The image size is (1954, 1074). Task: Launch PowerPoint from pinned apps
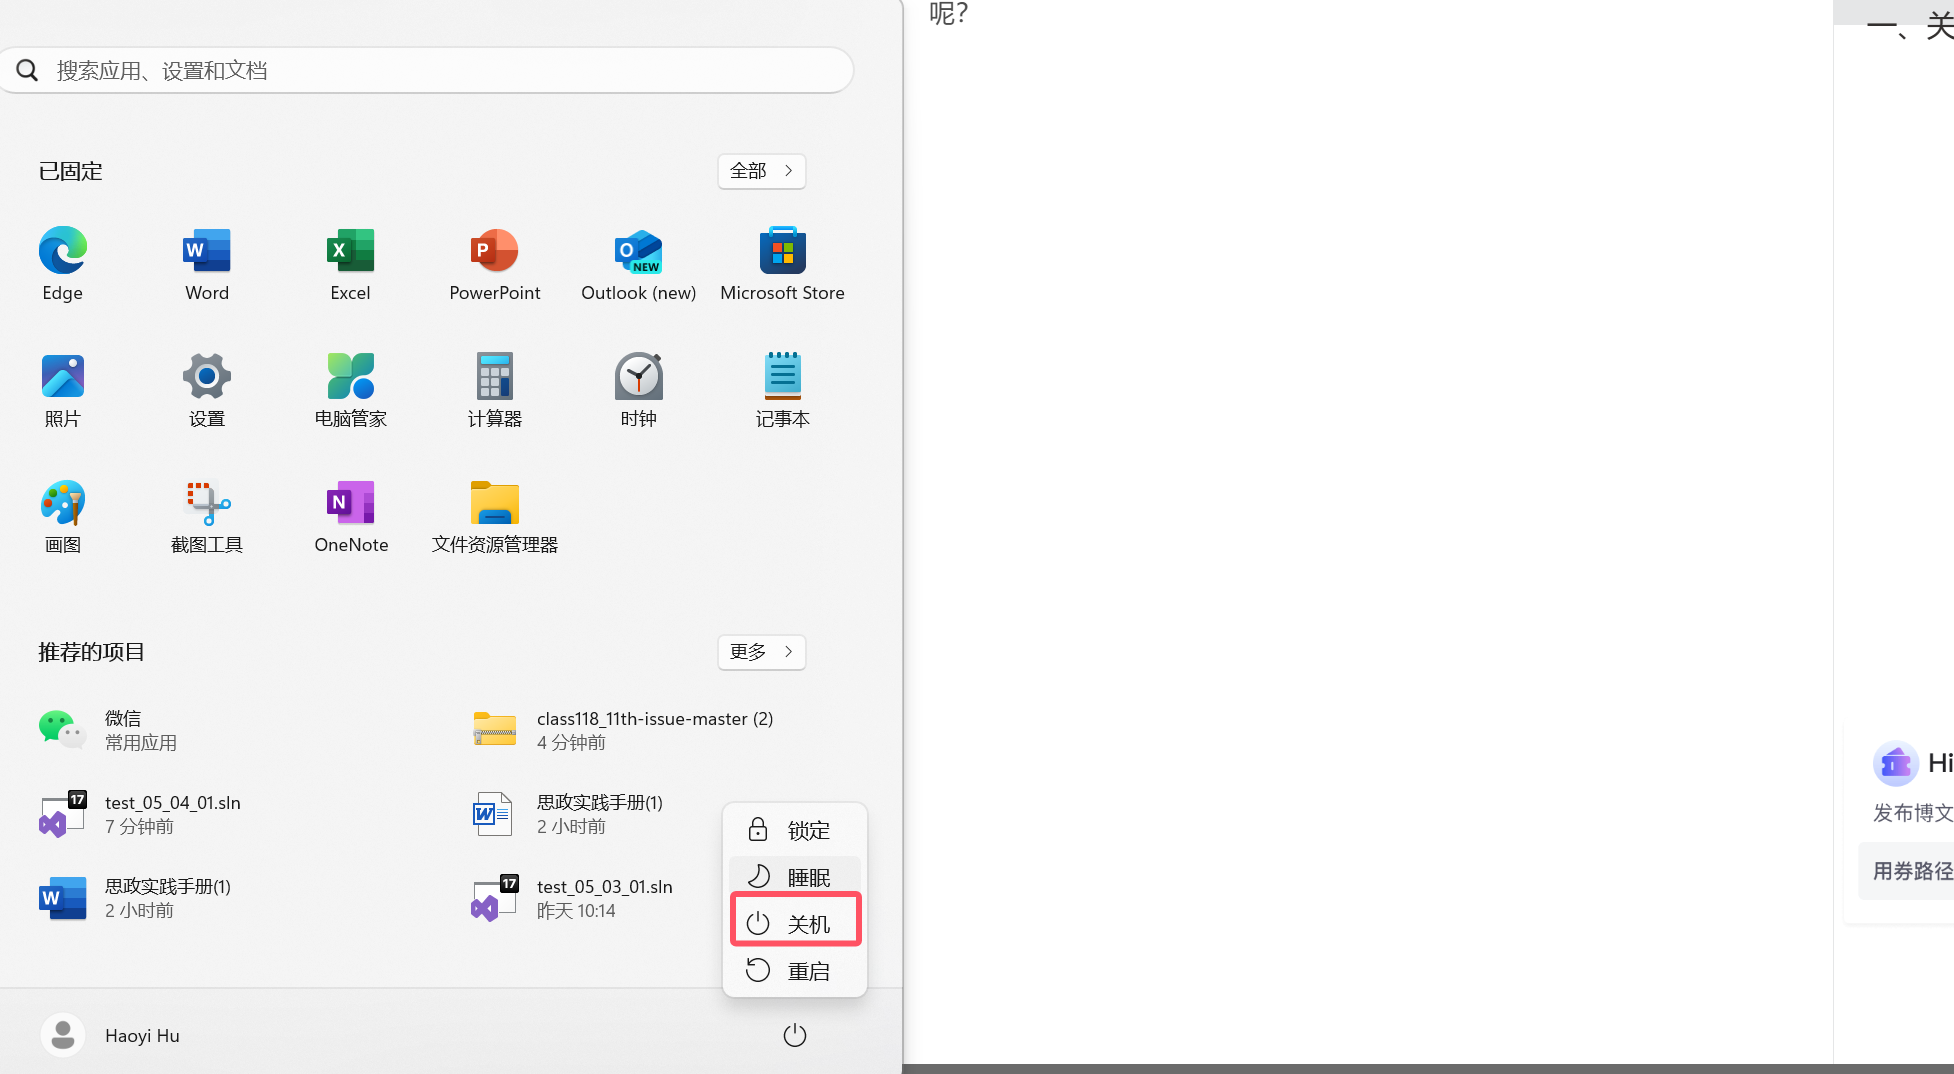(495, 264)
